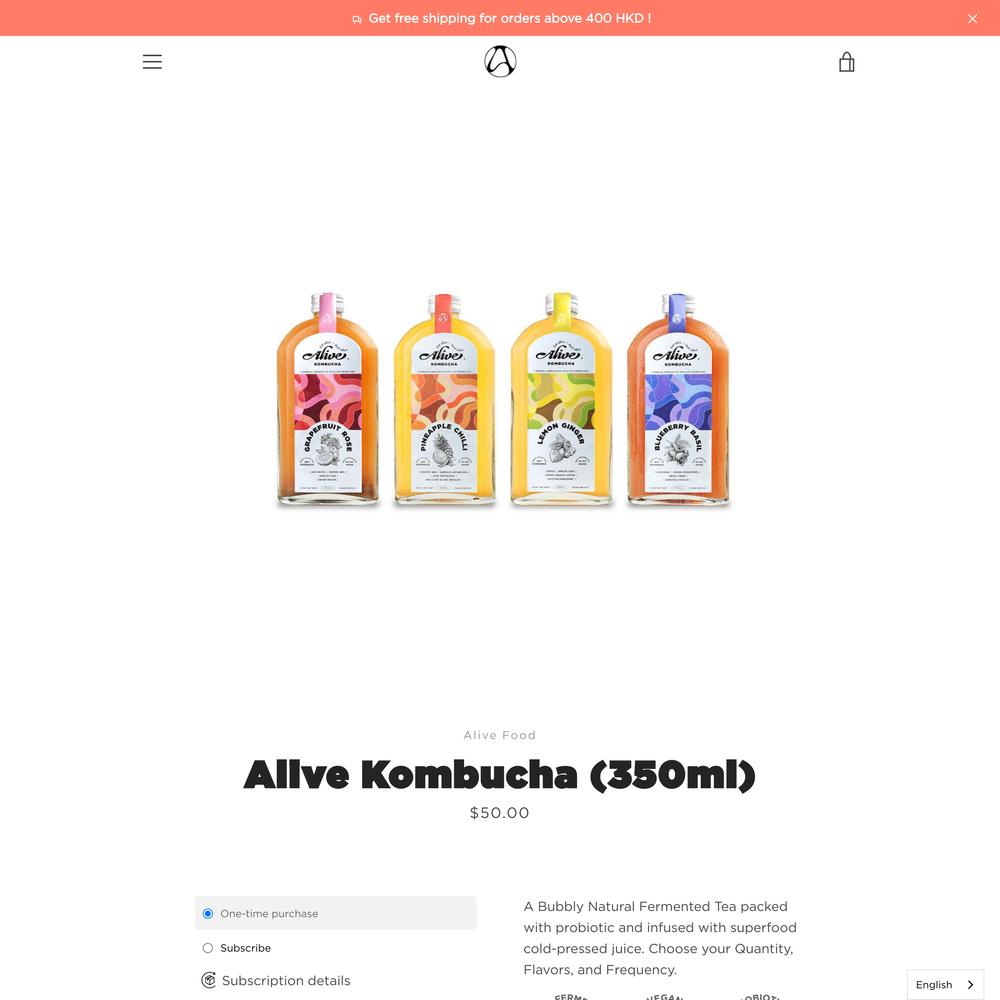Click the Subscription details box icon
1000x1000 pixels.
click(209, 980)
